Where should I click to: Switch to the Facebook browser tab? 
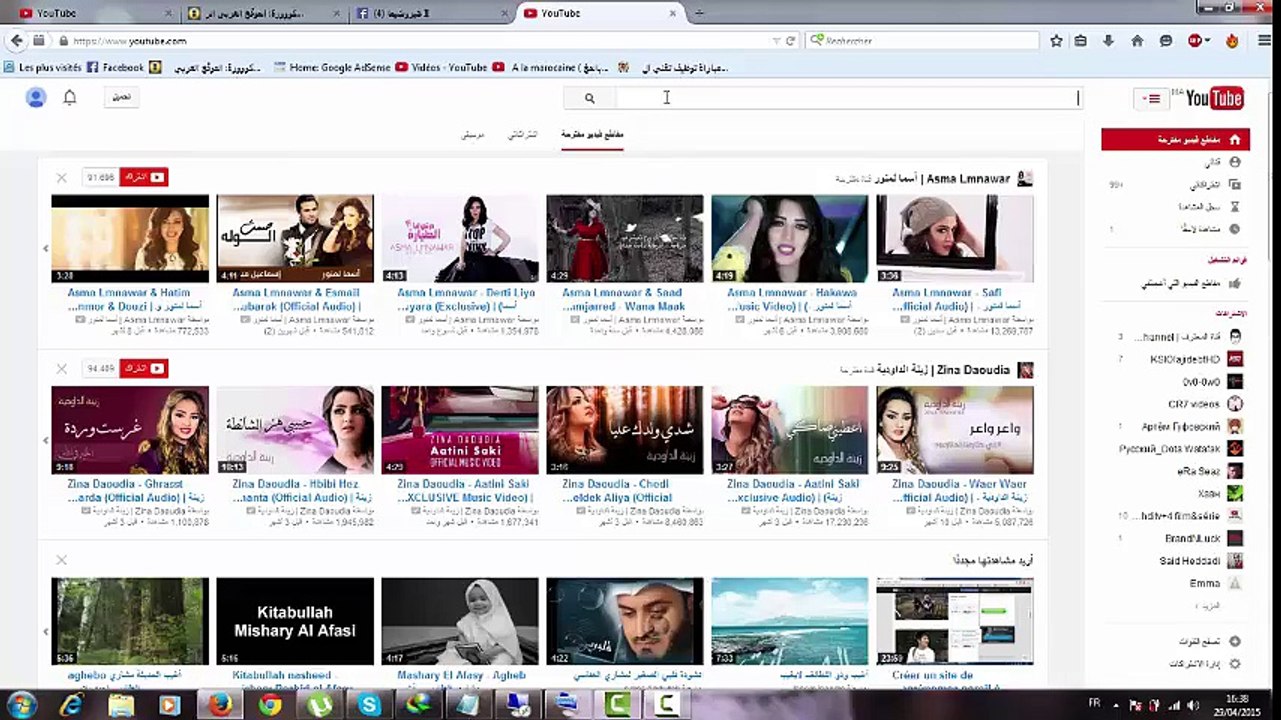[430, 13]
